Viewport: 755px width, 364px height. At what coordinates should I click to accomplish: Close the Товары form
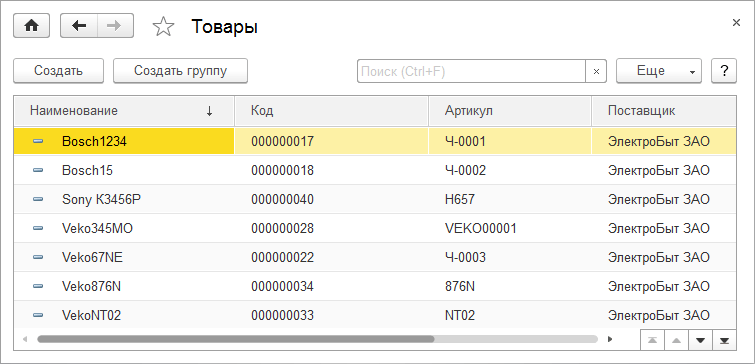click(736, 23)
